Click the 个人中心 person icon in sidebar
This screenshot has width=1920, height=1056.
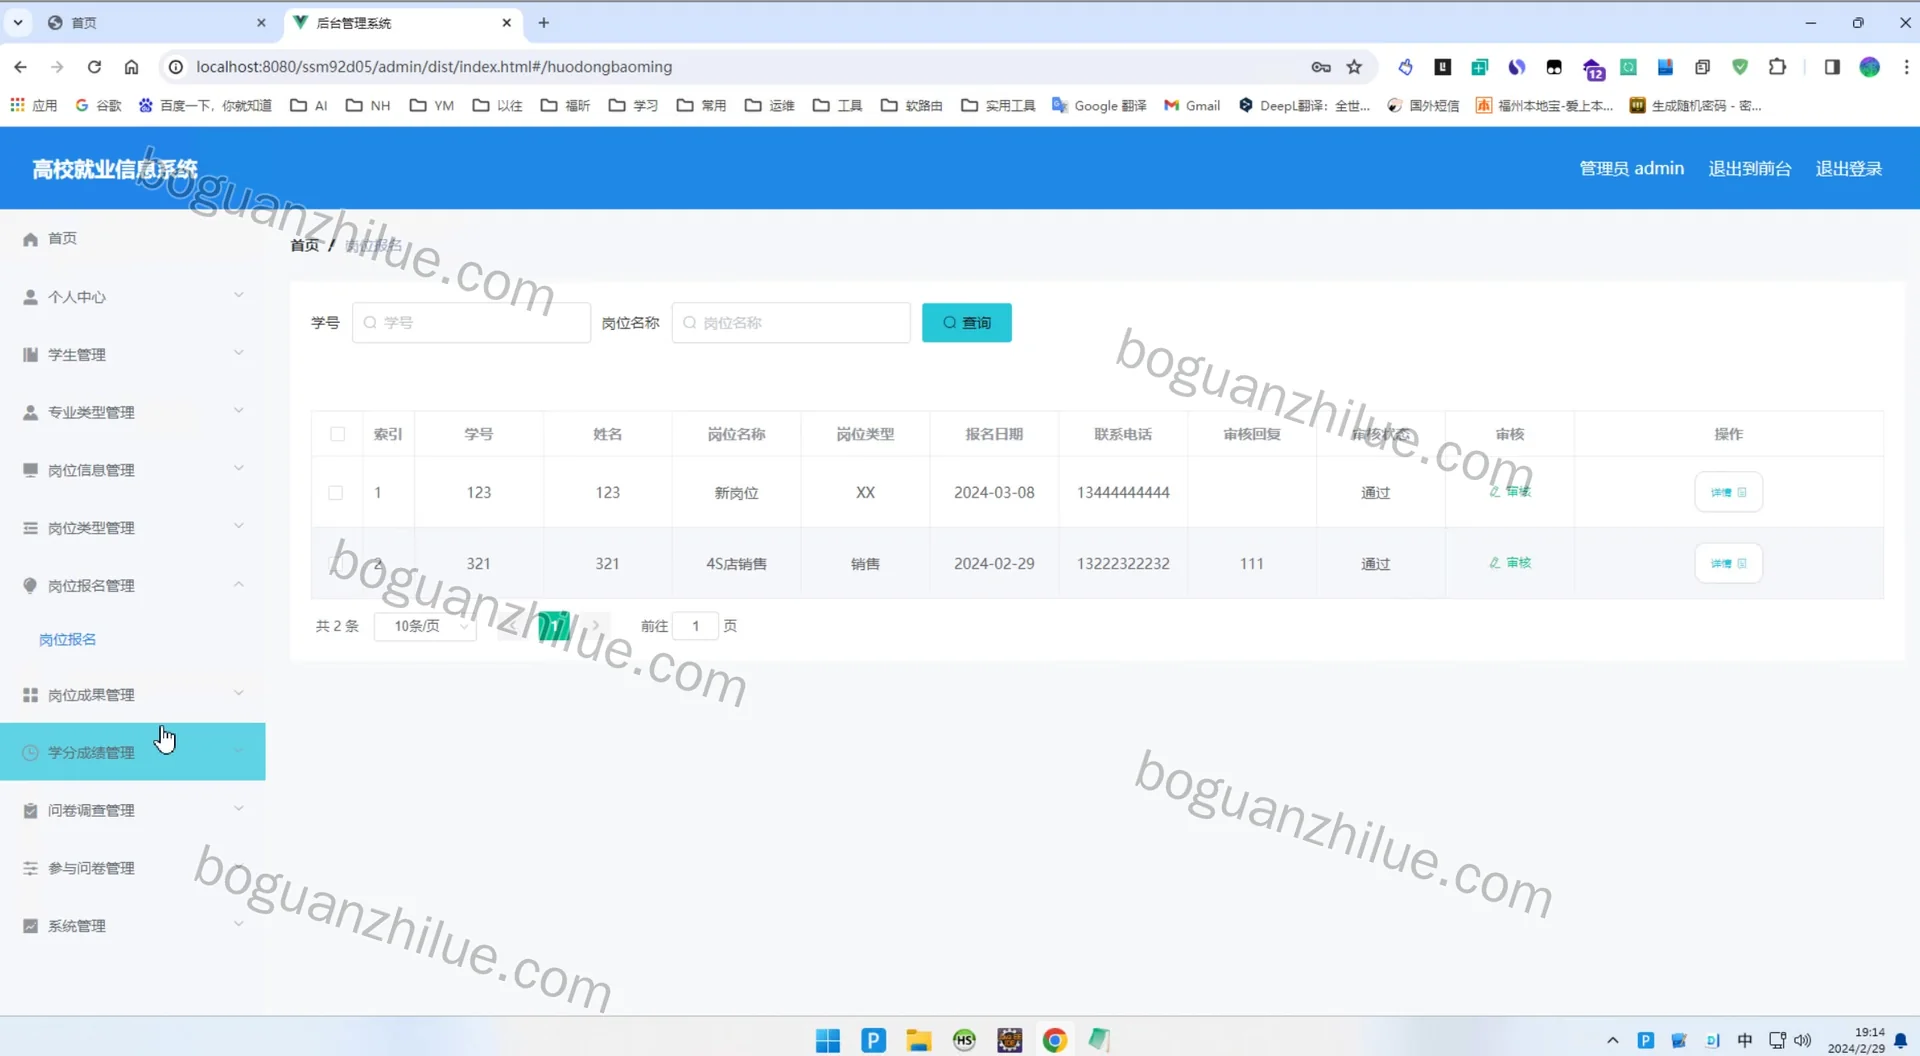point(30,297)
